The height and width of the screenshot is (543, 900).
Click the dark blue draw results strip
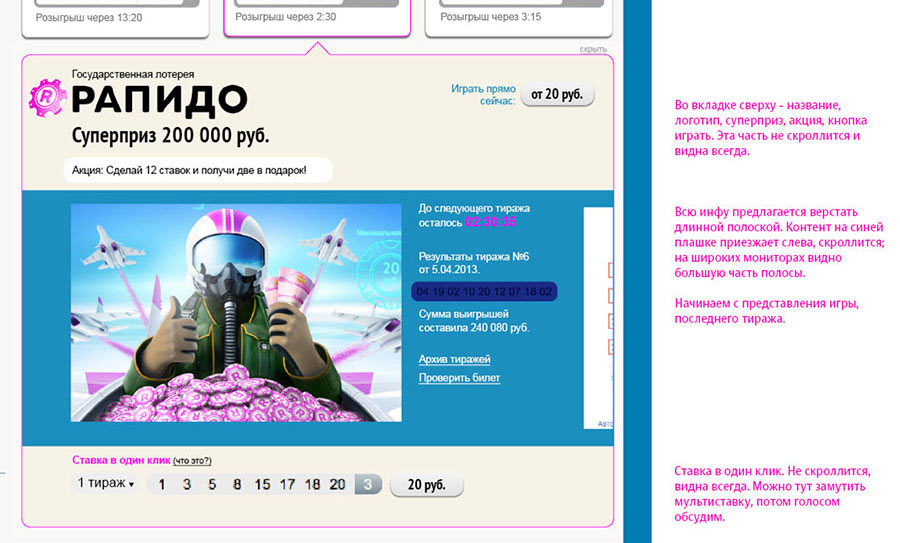point(484,291)
